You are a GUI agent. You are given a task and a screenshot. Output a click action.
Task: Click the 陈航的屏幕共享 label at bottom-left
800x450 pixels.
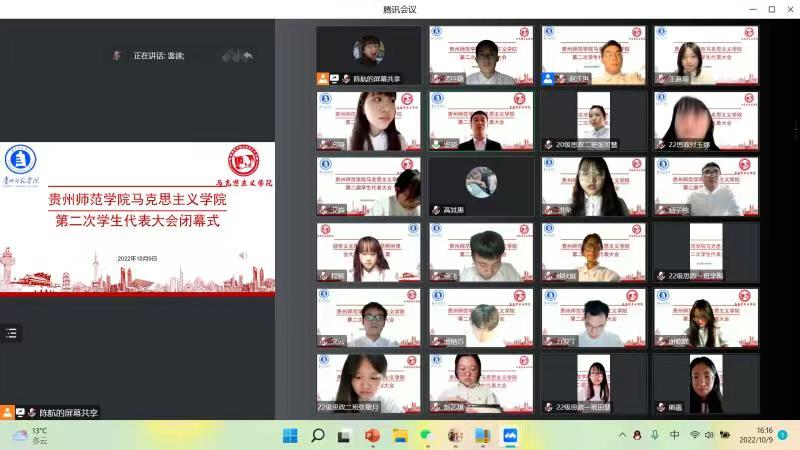[x=68, y=412]
